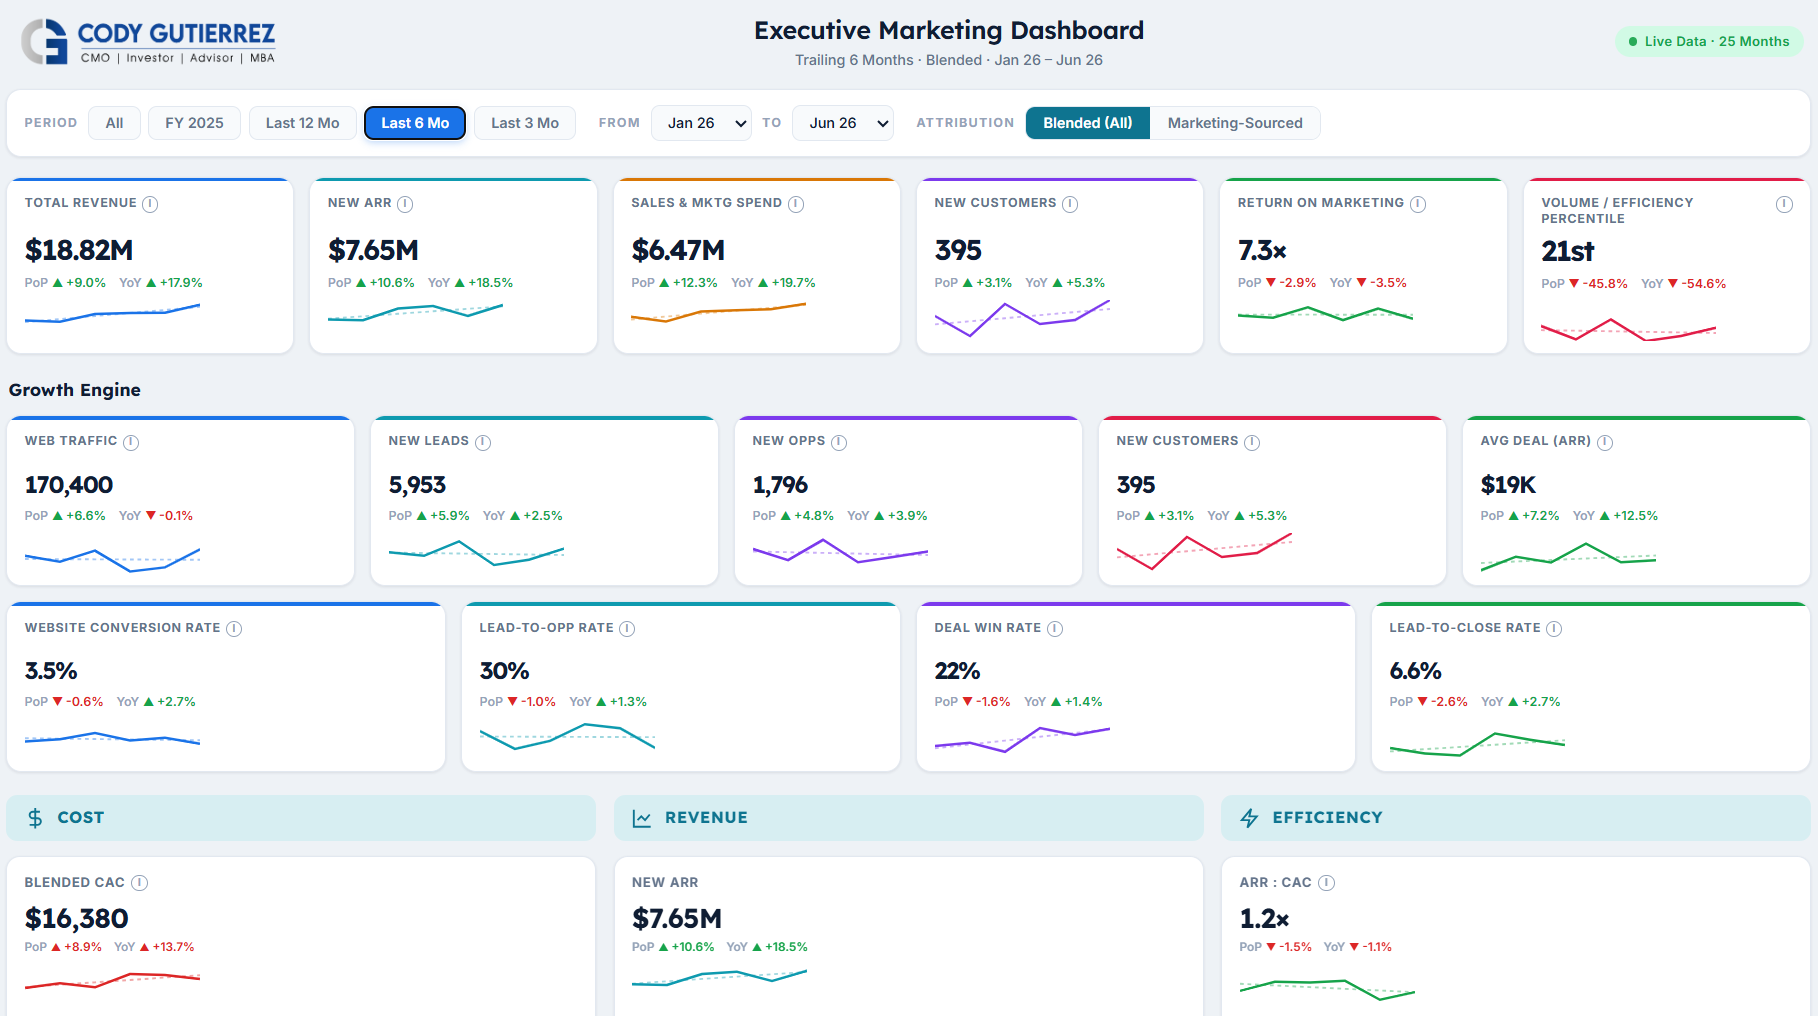Click the Return on Marketing info icon
The width and height of the screenshot is (1818, 1016).
click(x=1418, y=204)
